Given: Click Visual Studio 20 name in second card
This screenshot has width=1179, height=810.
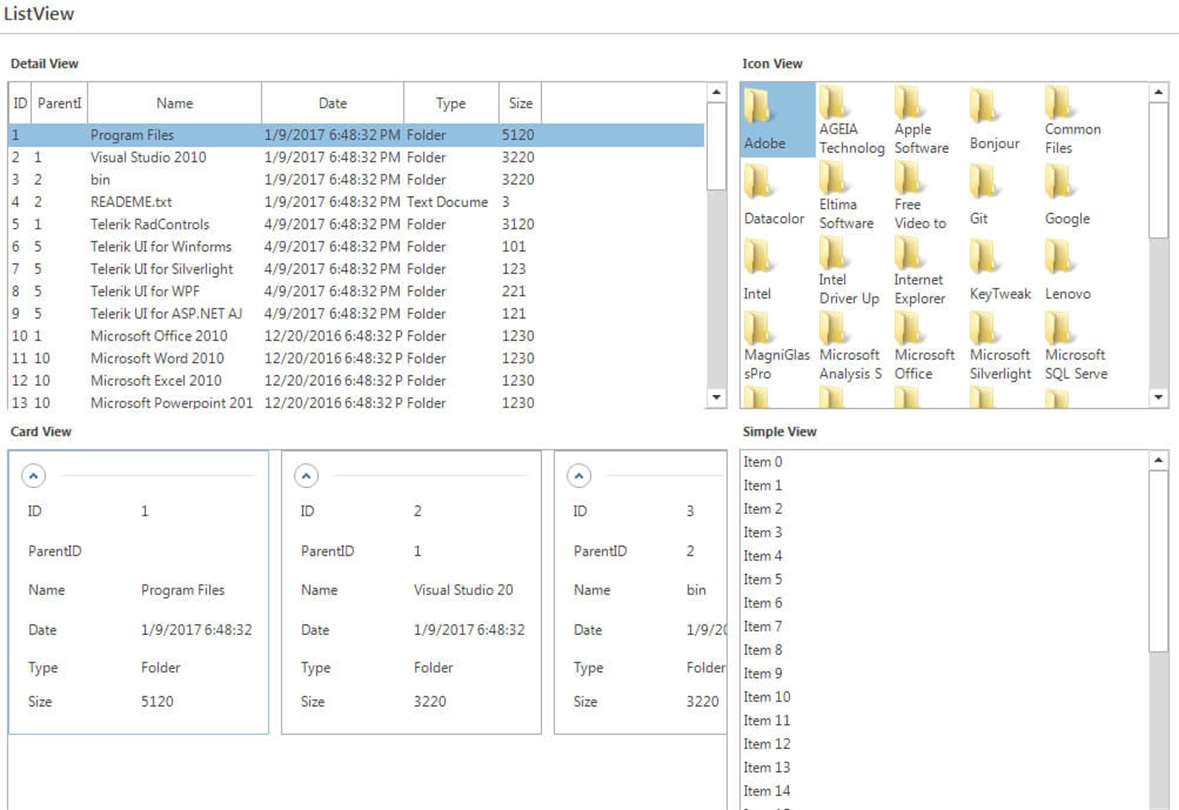Looking at the screenshot, I should point(463,590).
